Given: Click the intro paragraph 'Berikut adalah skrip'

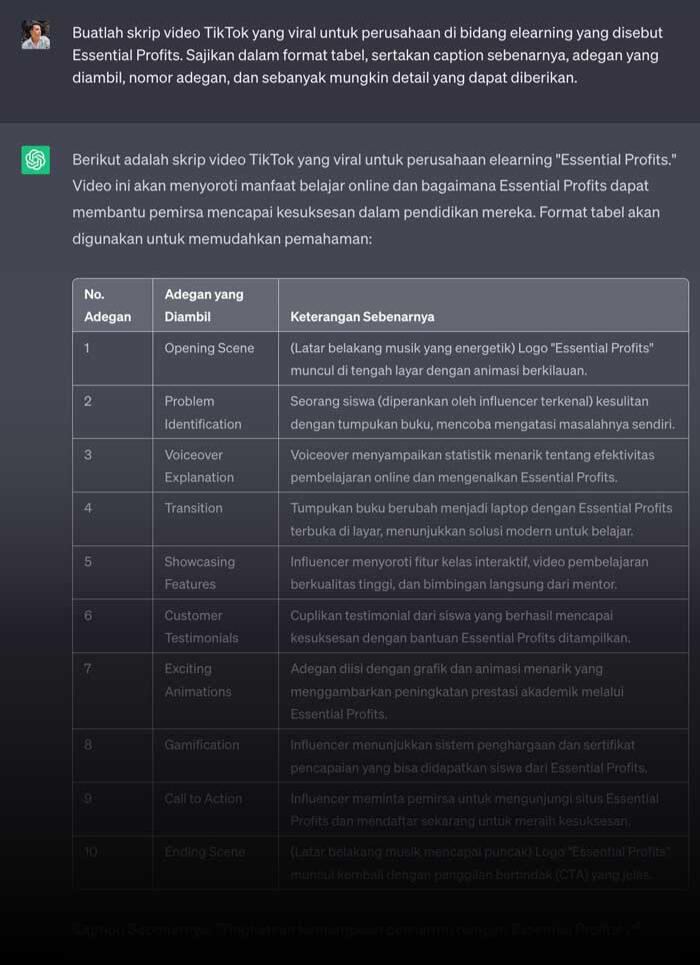Looking at the screenshot, I should [x=374, y=199].
